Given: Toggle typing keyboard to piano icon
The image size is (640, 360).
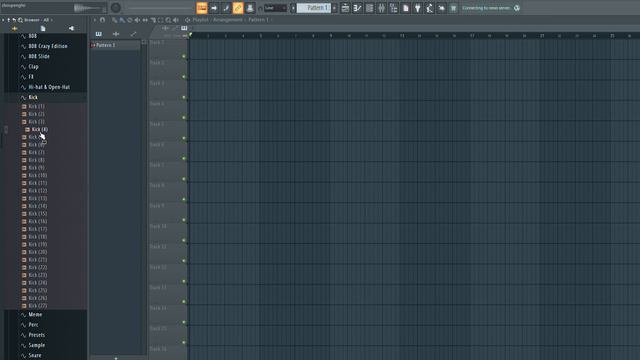Looking at the screenshot, I should pos(202,8).
